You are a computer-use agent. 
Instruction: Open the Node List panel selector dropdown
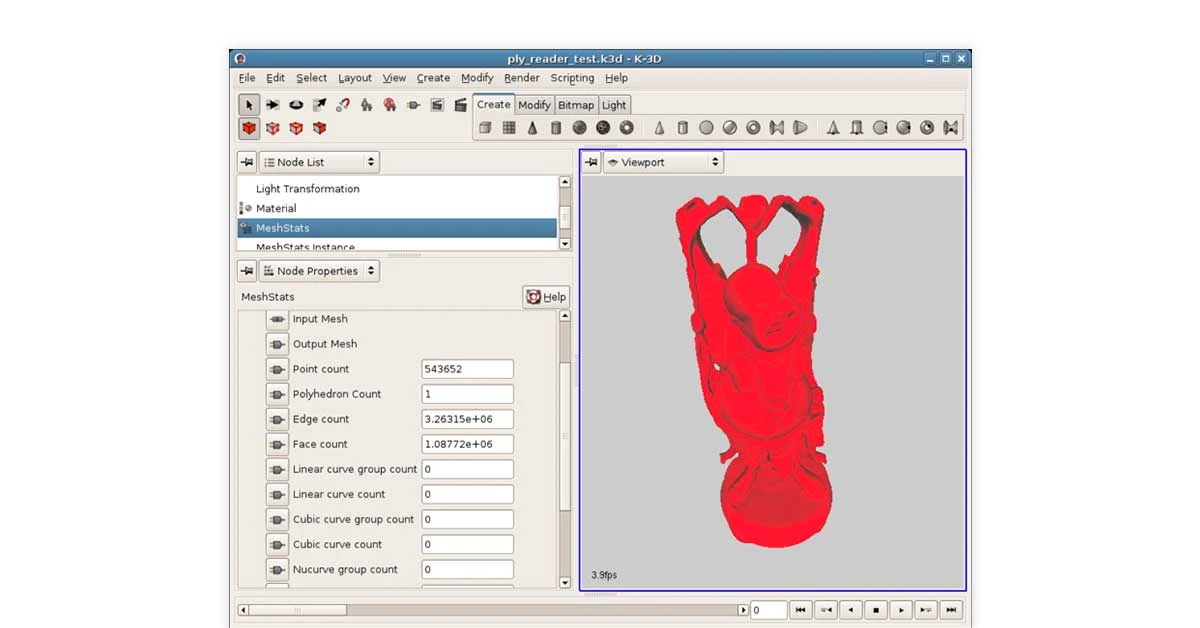(x=318, y=161)
